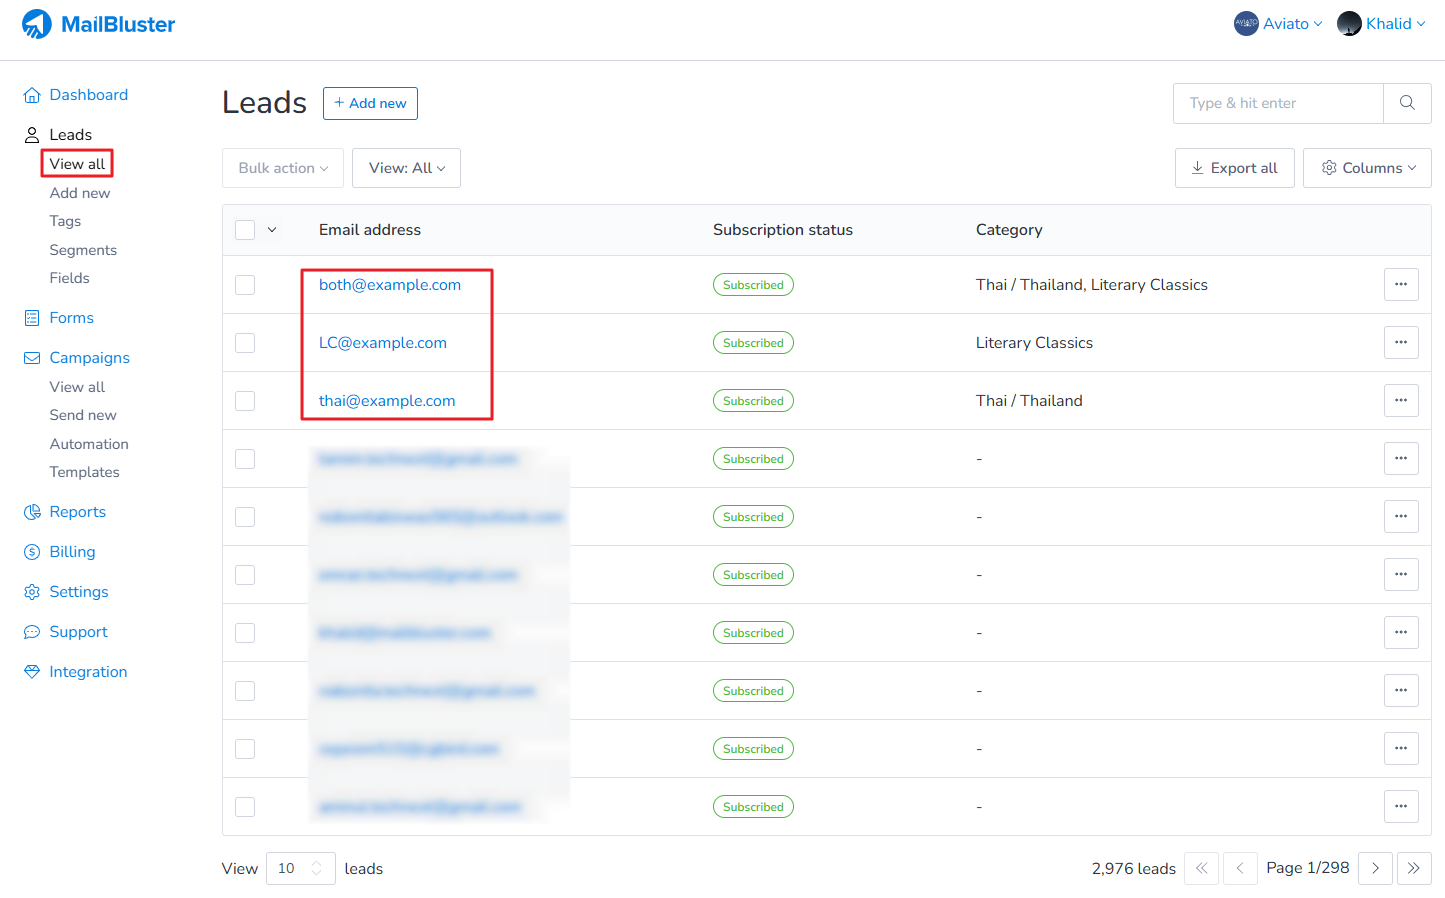The width and height of the screenshot is (1445, 898).
Task: Open the View: All filter dropdown
Action: pyautogui.click(x=406, y=168)
